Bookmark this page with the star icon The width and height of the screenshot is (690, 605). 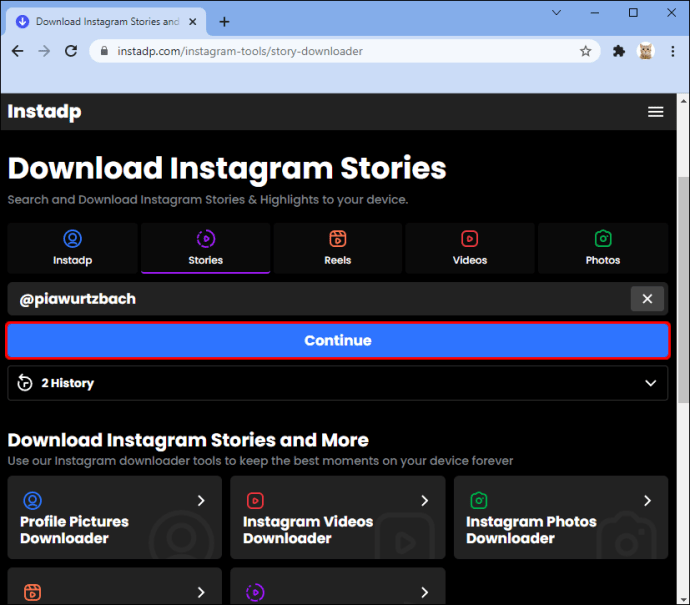click(x=585, y=51)
